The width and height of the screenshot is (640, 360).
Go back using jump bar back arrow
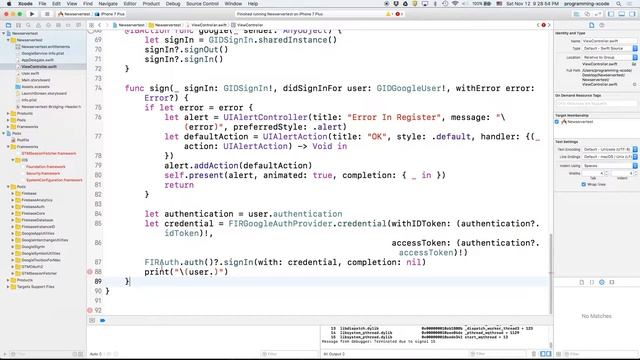pos(100,25)
